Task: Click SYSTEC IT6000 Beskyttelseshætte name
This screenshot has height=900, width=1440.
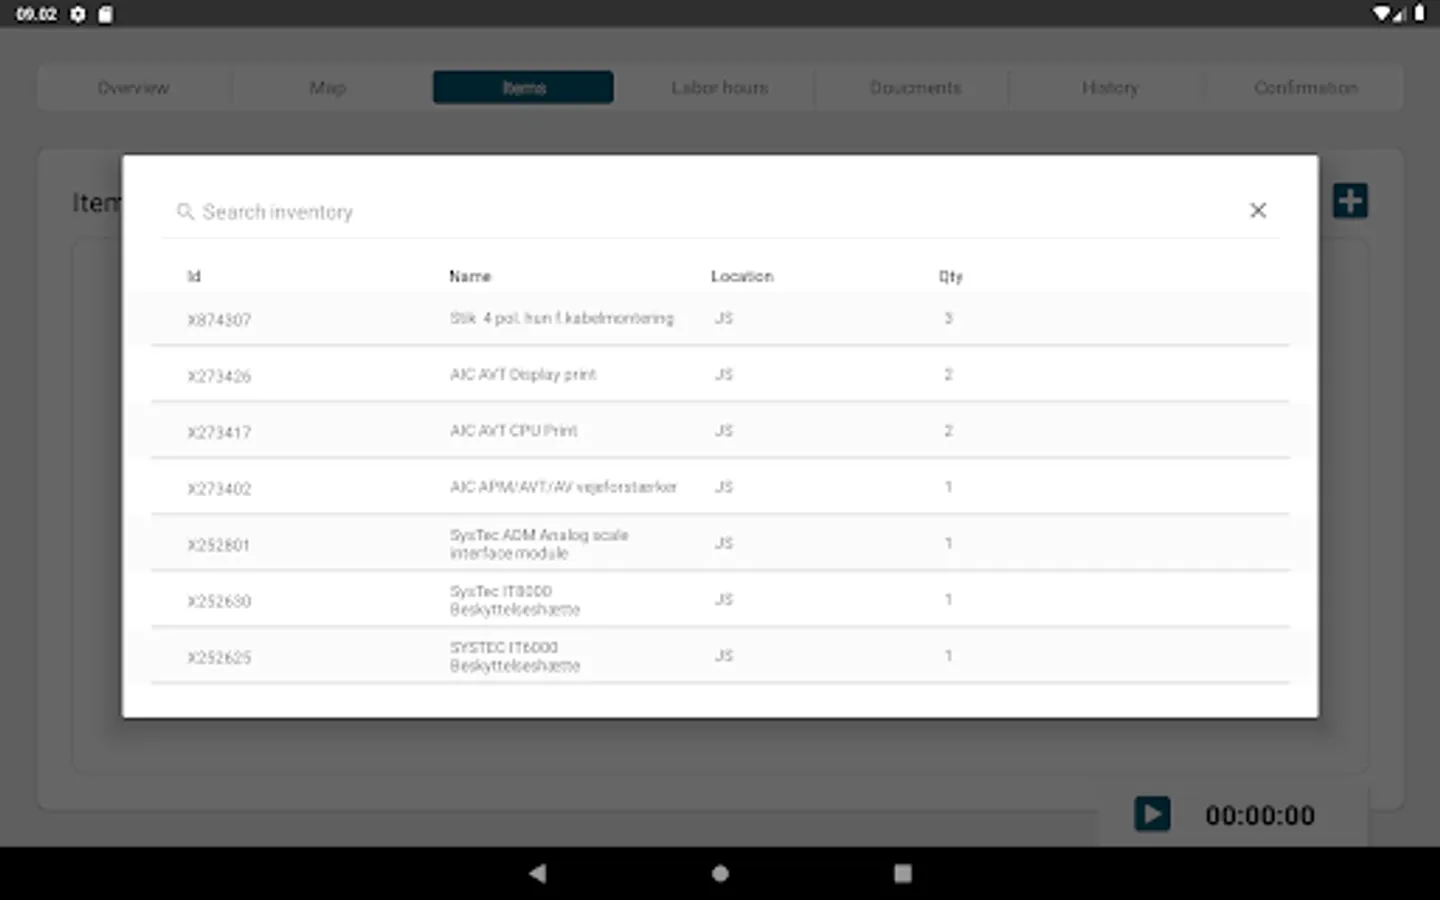Action: pos(515,656)
